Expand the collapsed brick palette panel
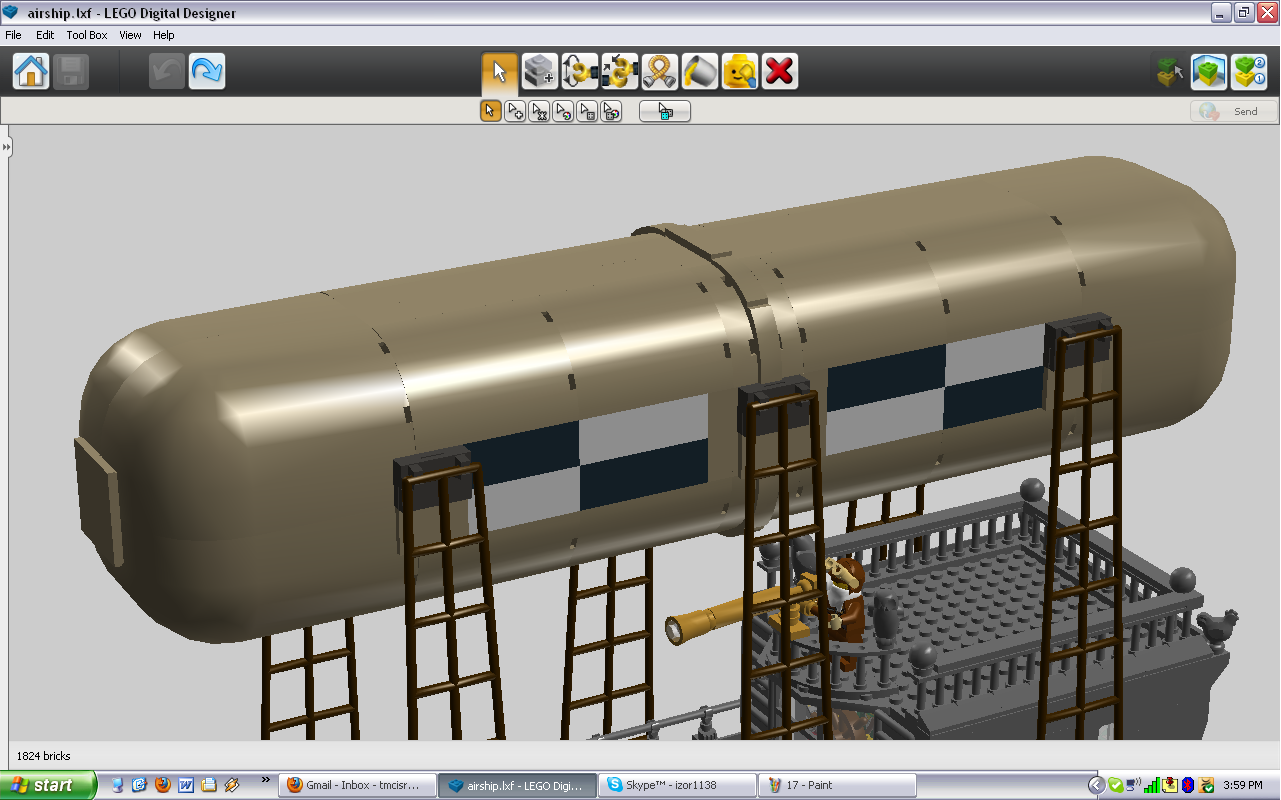This screenshot has width=1281, height=800. 7,147
